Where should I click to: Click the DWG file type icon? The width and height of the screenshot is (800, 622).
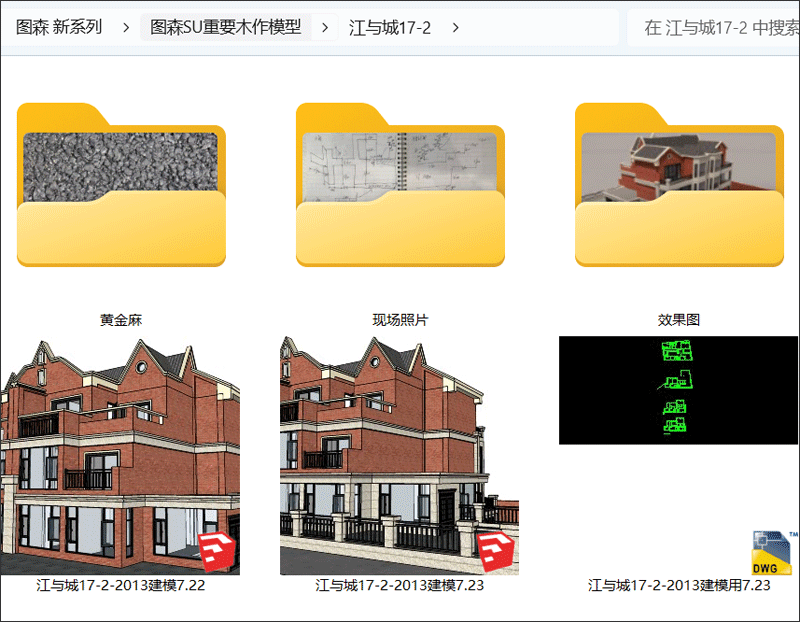coord(772,553)
